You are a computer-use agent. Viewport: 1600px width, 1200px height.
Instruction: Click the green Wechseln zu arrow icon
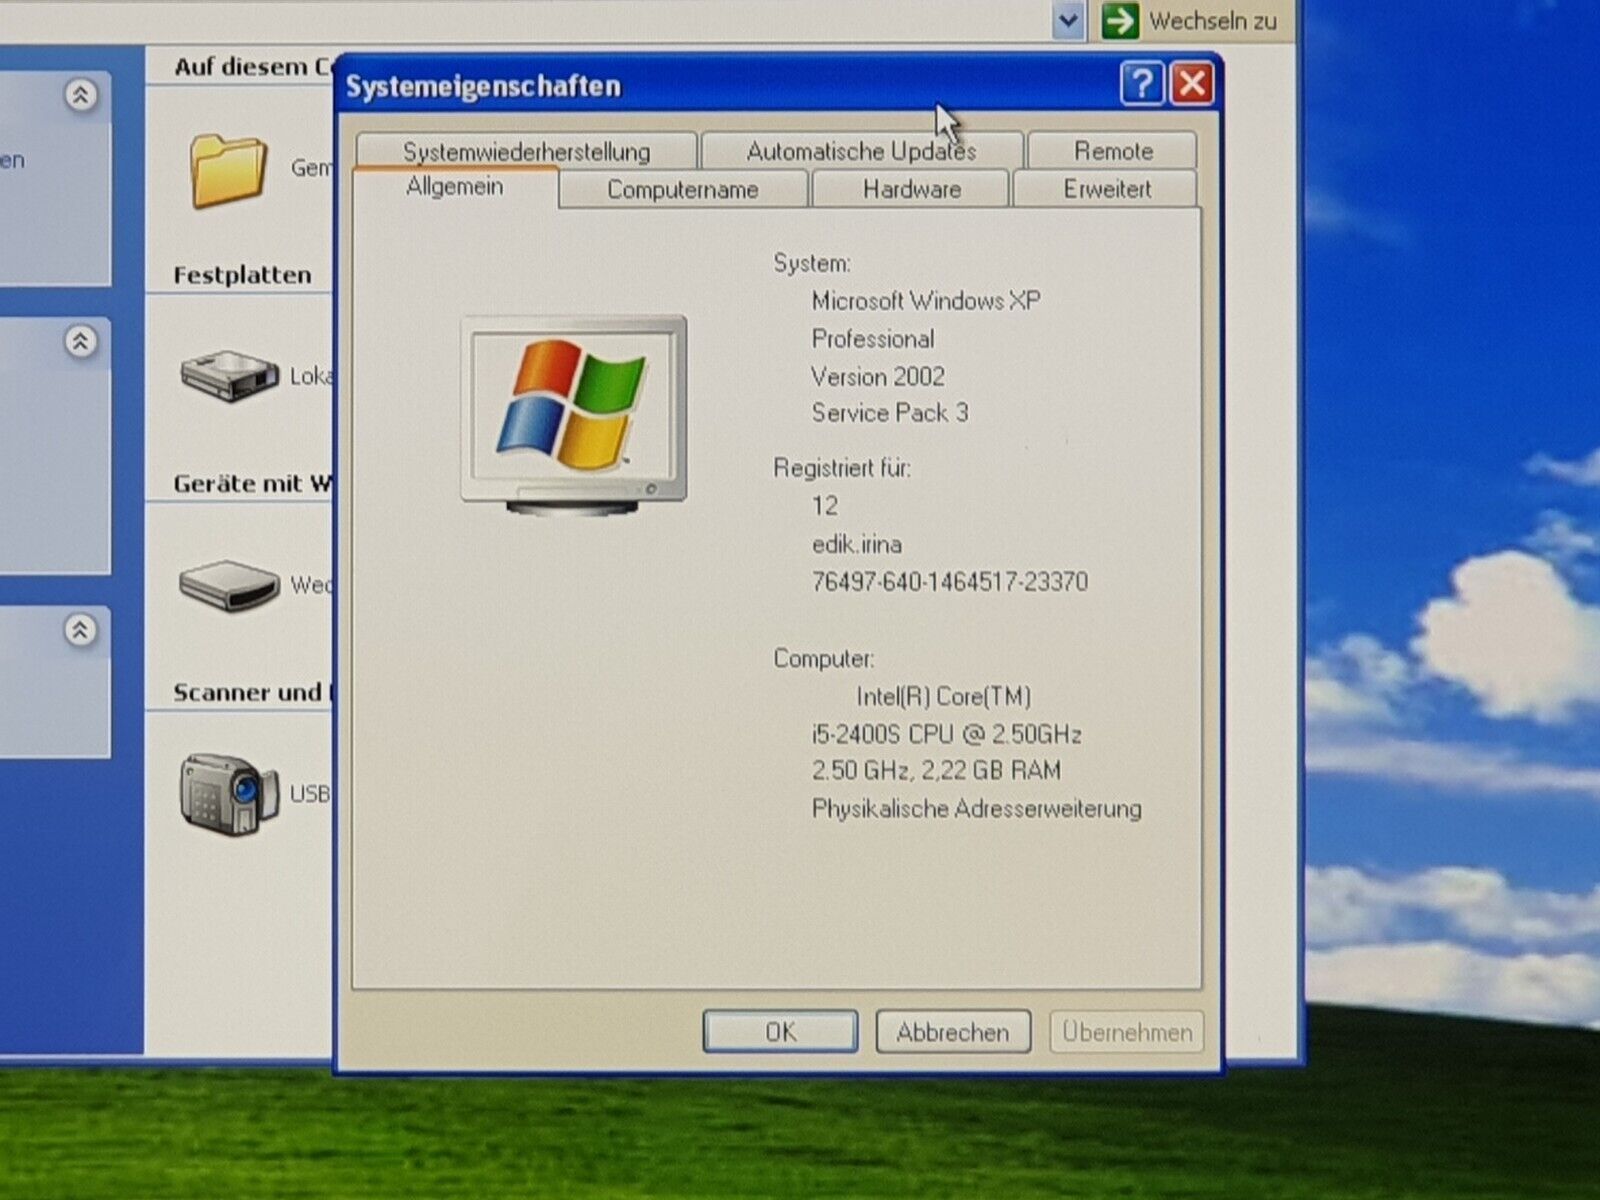tap(1120, 20)
